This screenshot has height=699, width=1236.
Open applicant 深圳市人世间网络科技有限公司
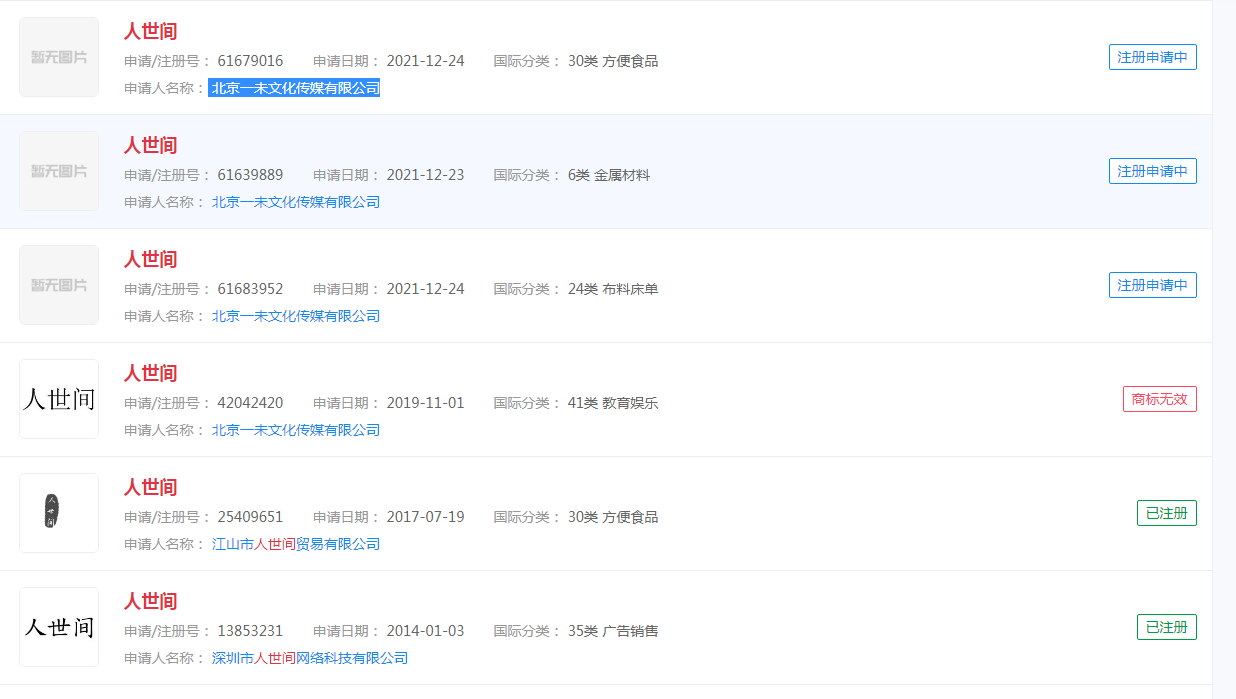(310, 658)
